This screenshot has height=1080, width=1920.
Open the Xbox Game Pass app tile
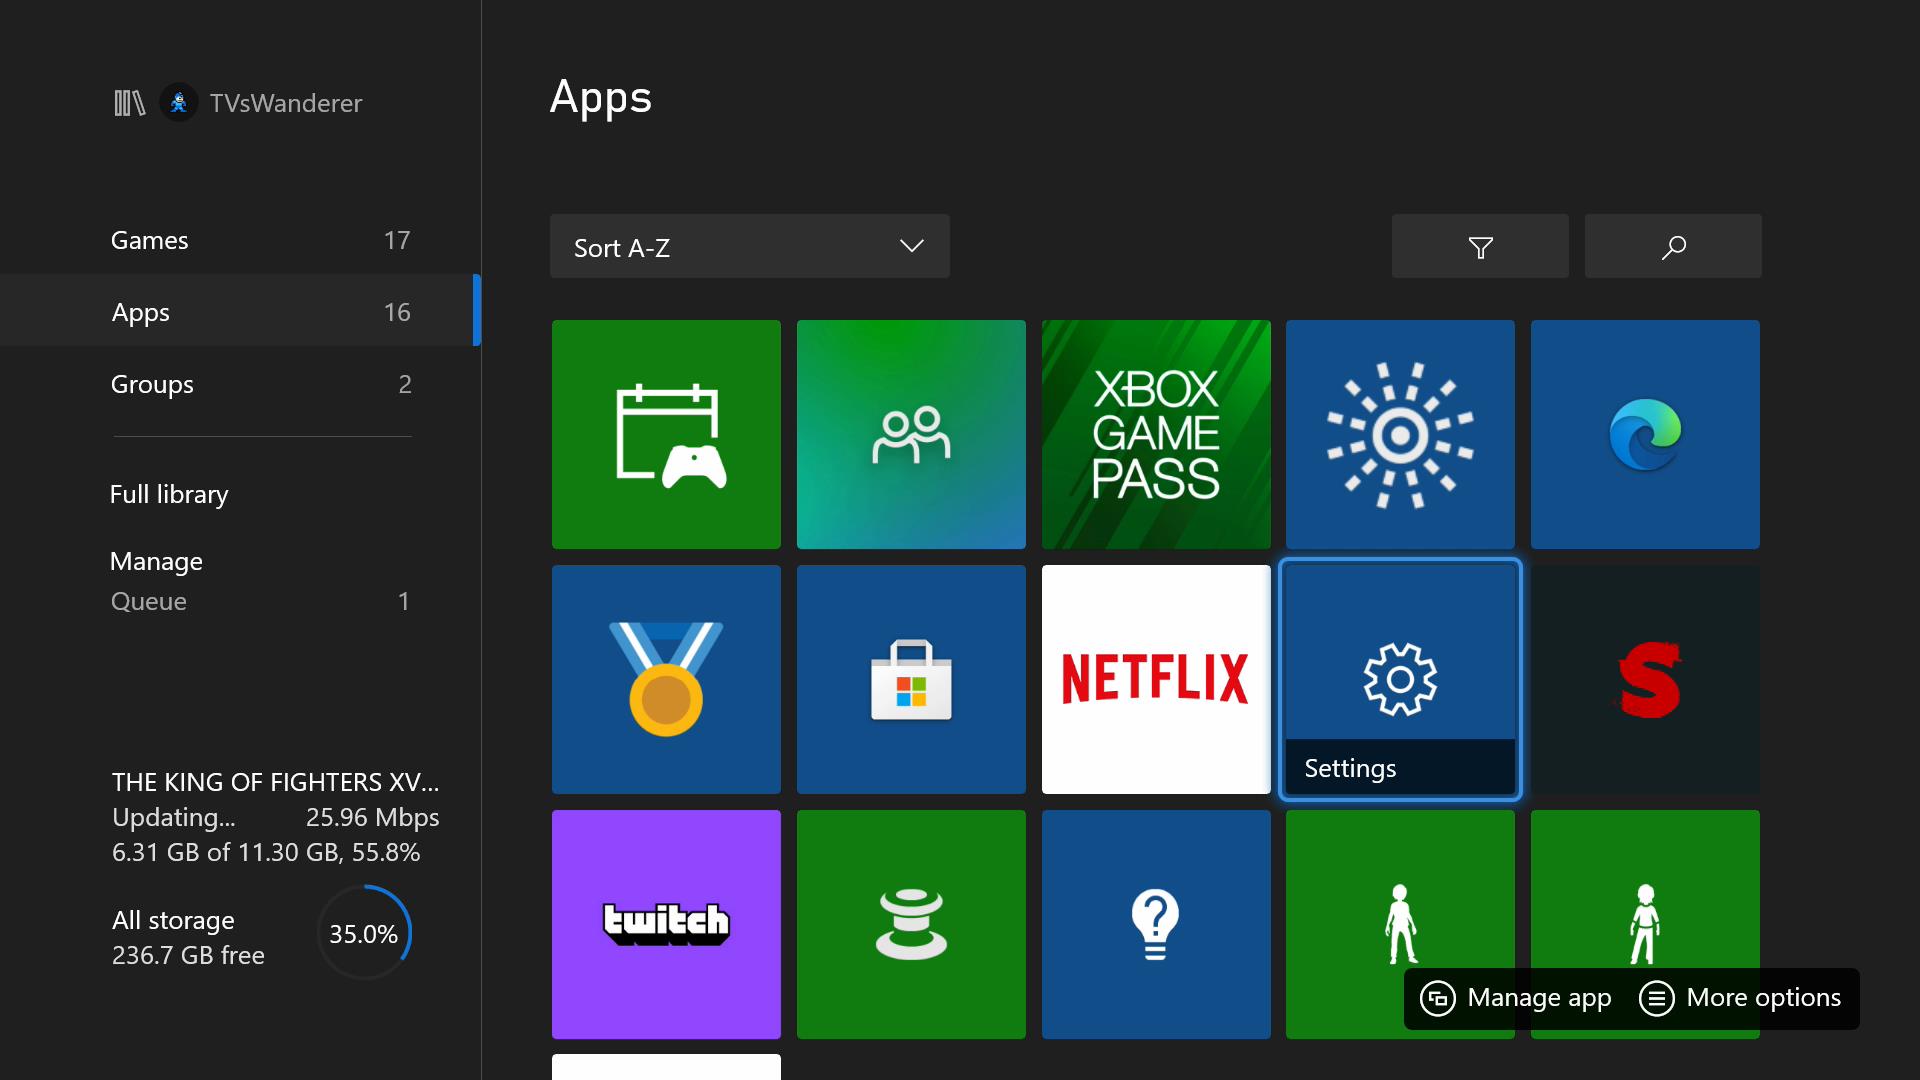click(x=1155, y=434)
